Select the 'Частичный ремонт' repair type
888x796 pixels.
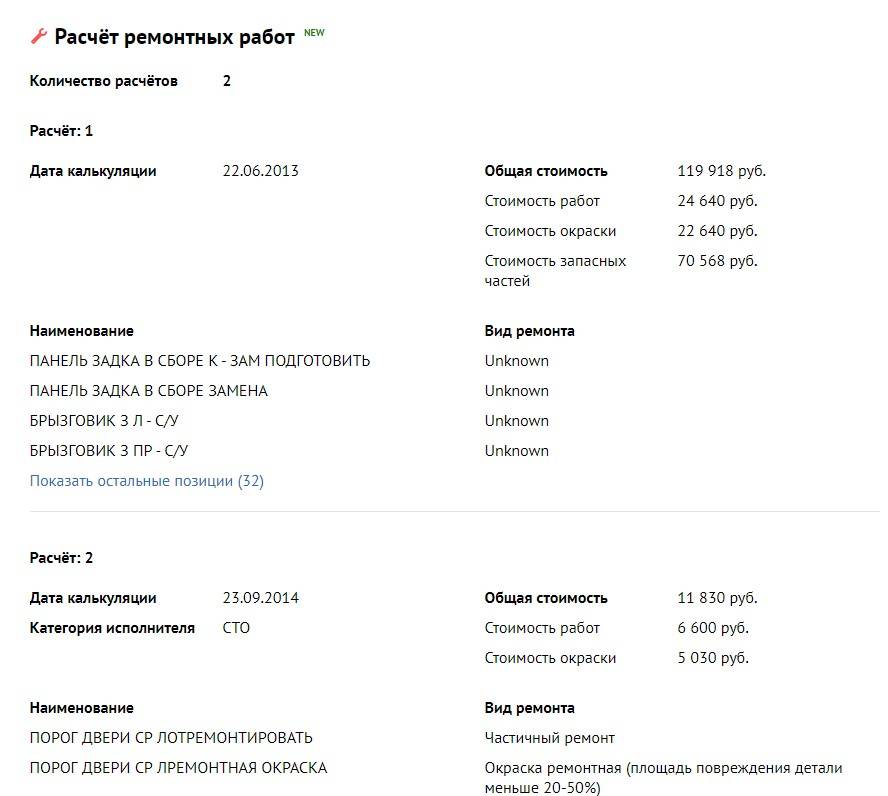tap(549, 738)
